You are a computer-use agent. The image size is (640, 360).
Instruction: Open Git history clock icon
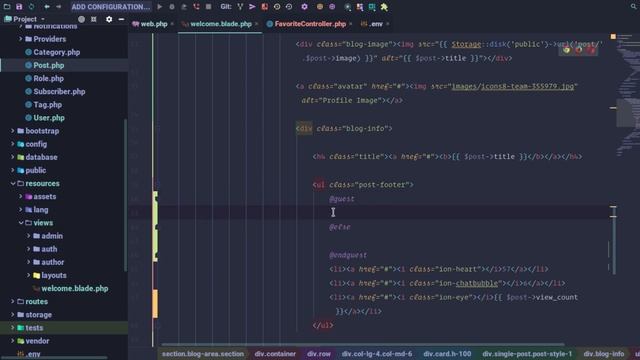pyautogui.click(x=277, y=7)
